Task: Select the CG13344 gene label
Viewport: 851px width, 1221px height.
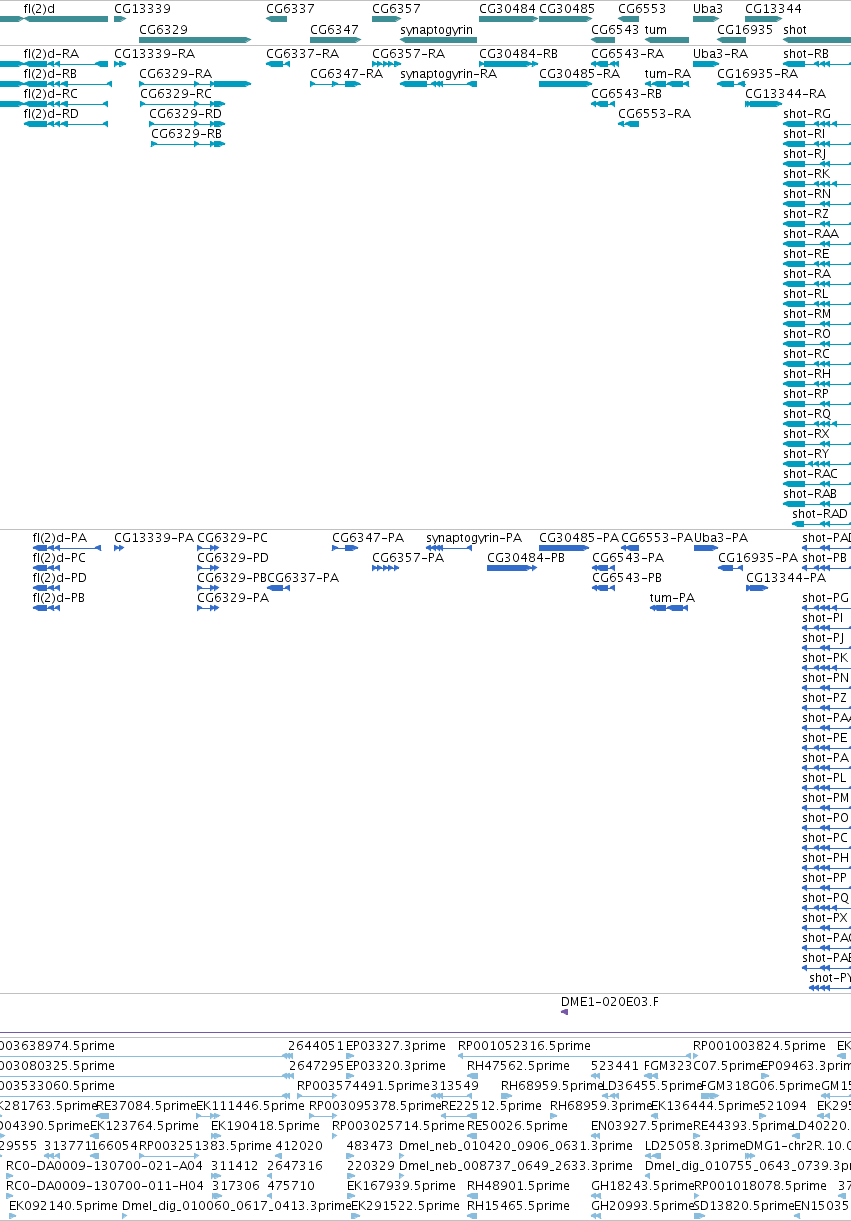Action: tap(773, 9)
